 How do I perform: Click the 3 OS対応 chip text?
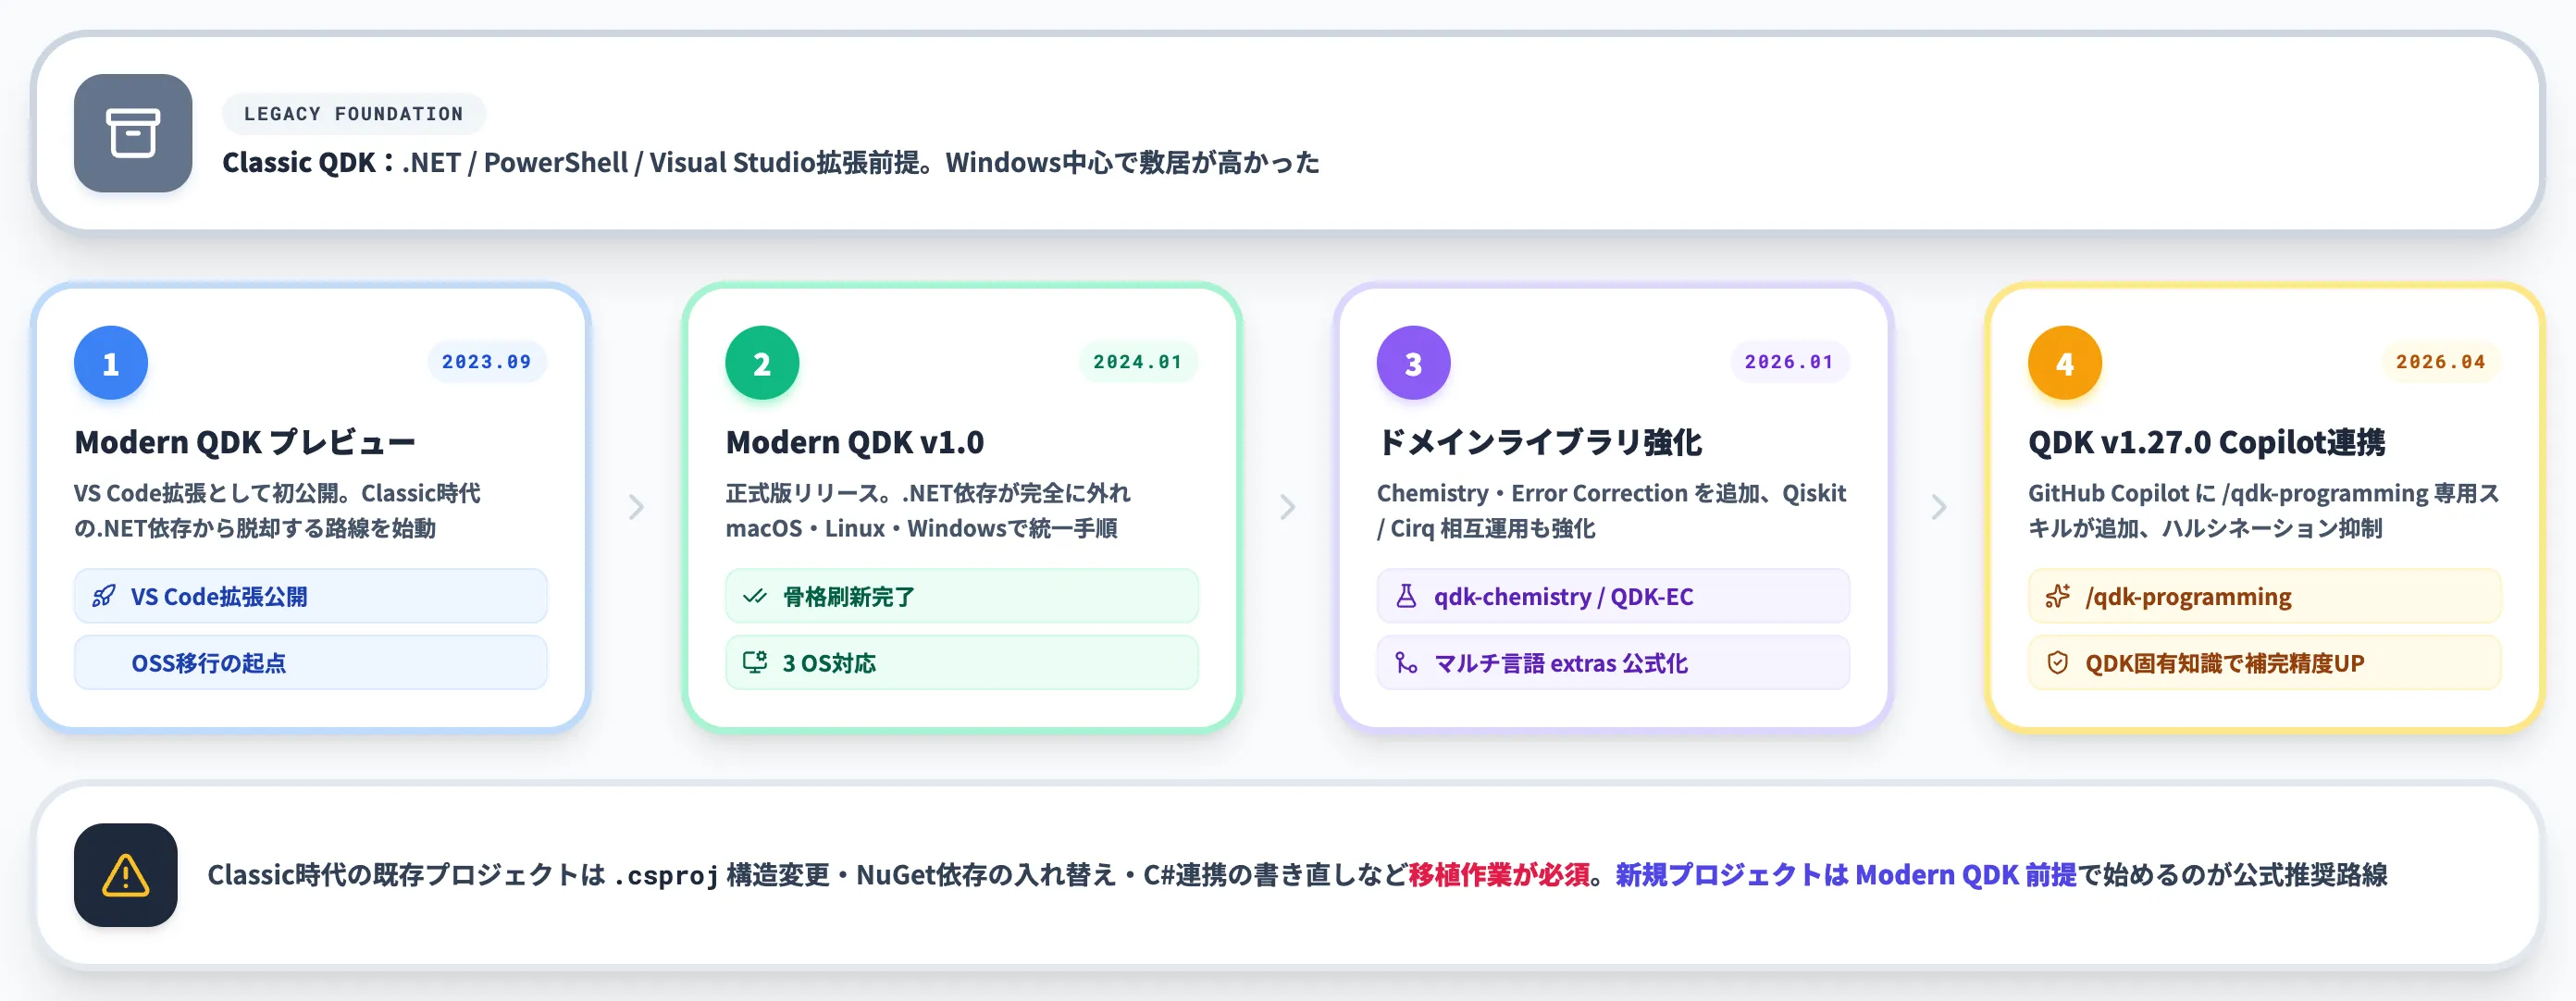click(x=829, y=663)
